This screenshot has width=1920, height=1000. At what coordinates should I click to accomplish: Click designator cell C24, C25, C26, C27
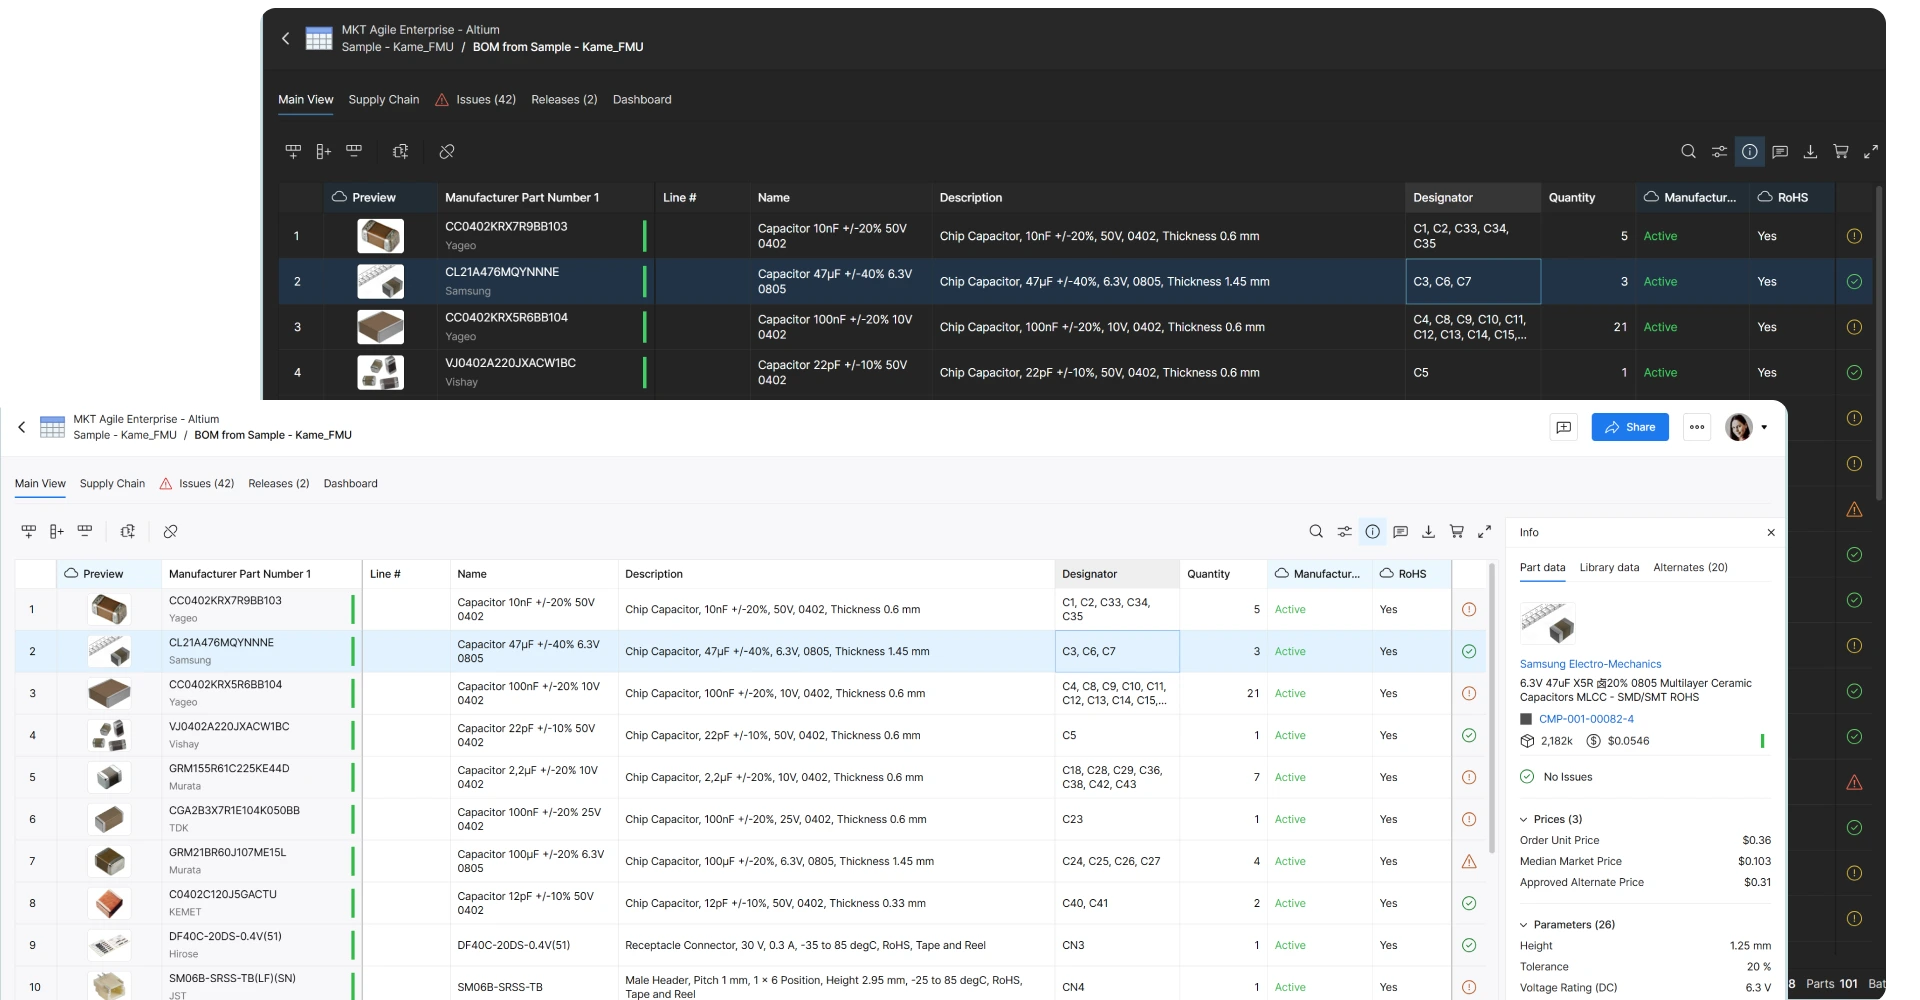[1117, 861]
